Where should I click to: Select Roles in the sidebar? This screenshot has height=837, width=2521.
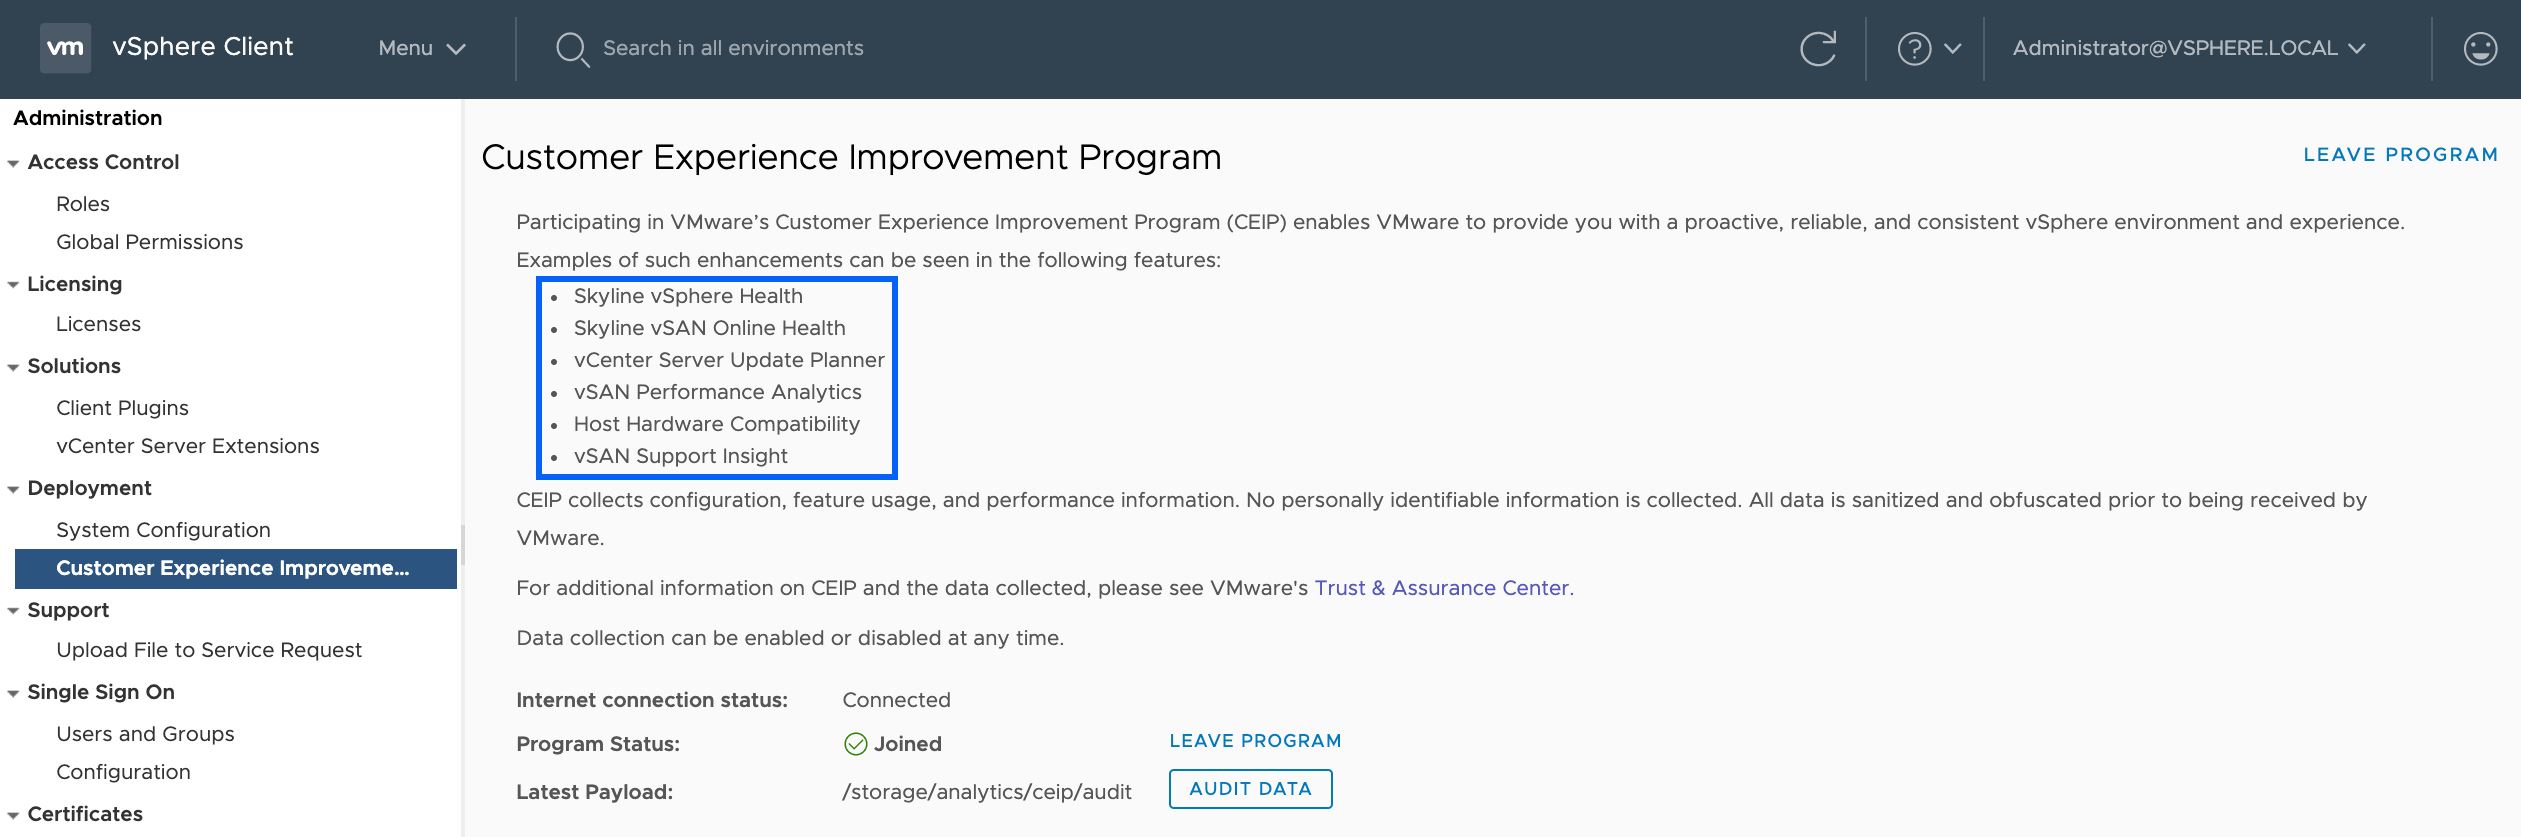point(83,204)
